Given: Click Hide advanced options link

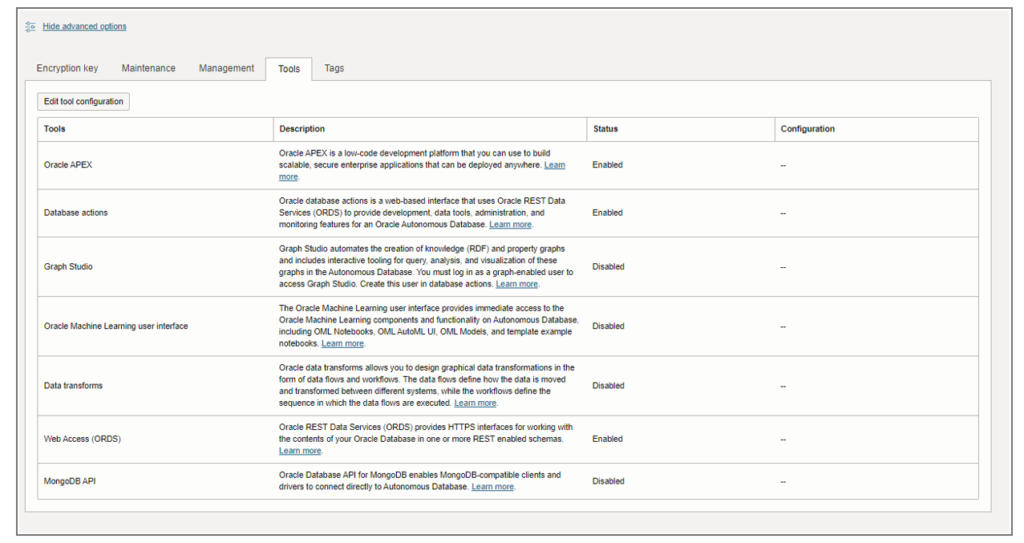Looking at the screenshot, I should [84, 27].
